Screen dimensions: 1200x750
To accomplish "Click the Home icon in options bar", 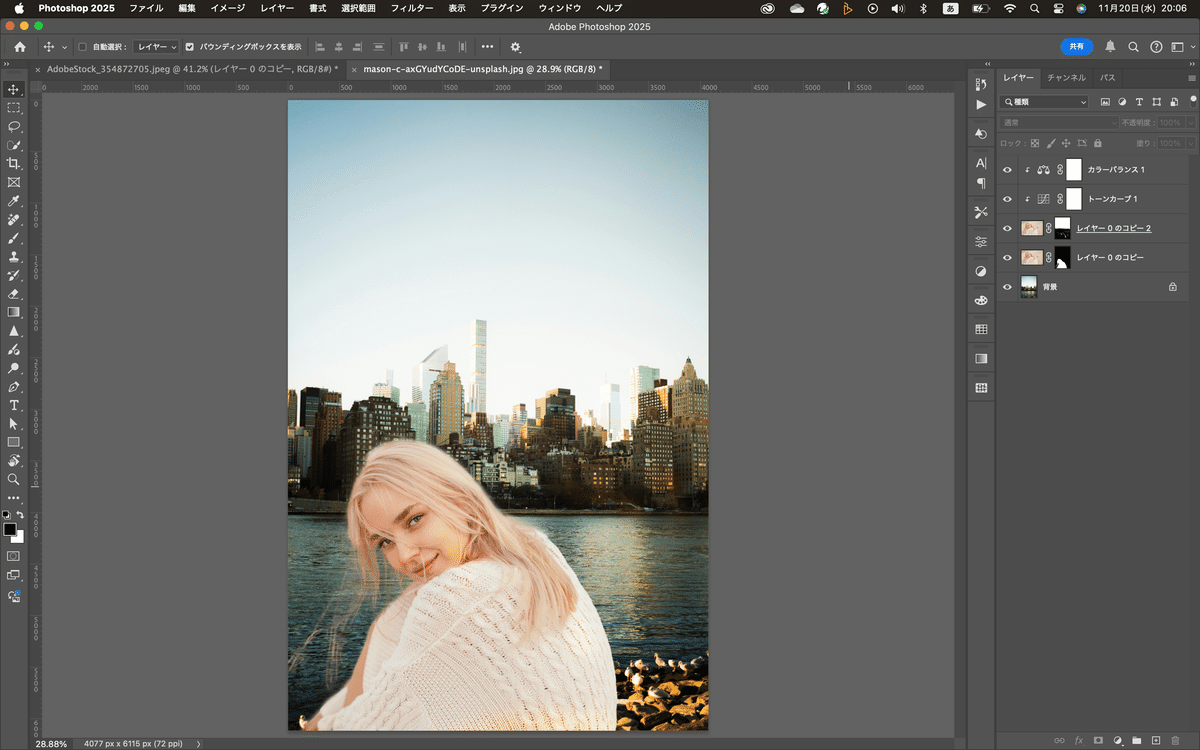I will [20, 46].
